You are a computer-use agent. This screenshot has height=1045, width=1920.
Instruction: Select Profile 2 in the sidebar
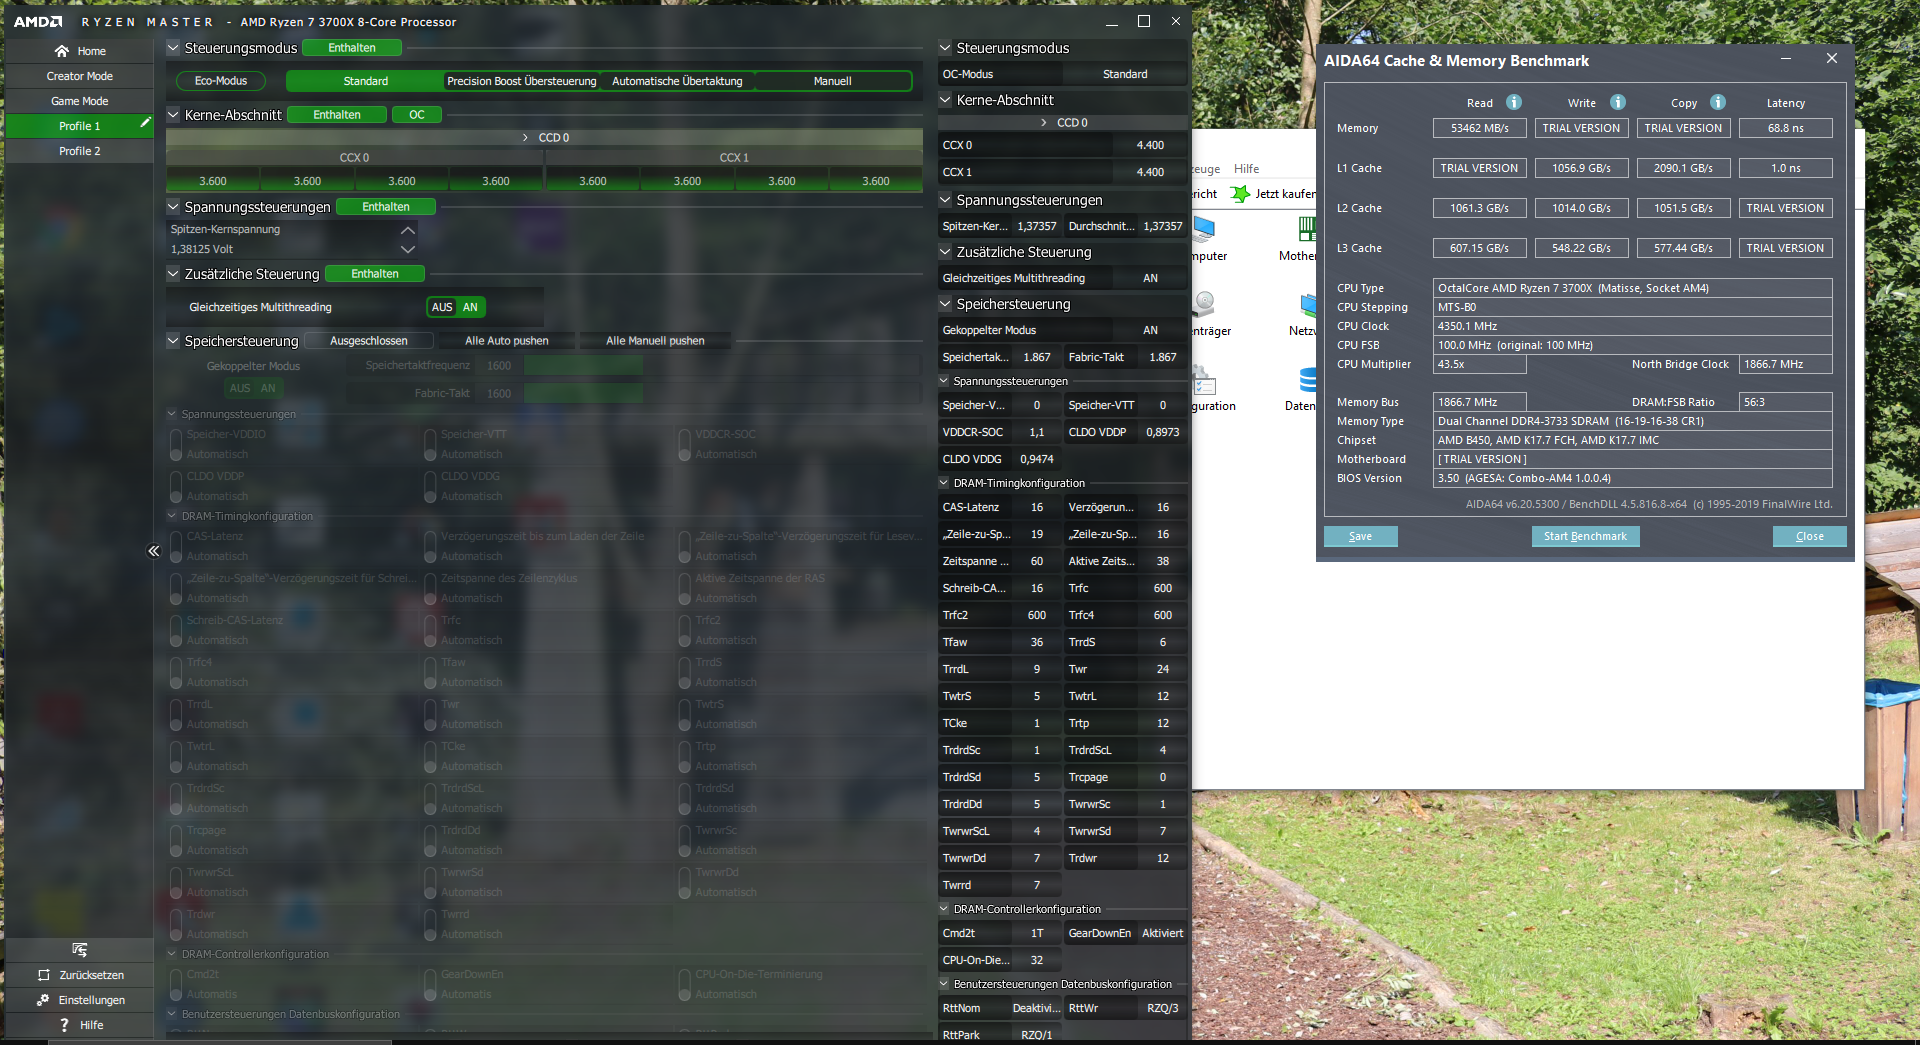(x=79, y=151)
